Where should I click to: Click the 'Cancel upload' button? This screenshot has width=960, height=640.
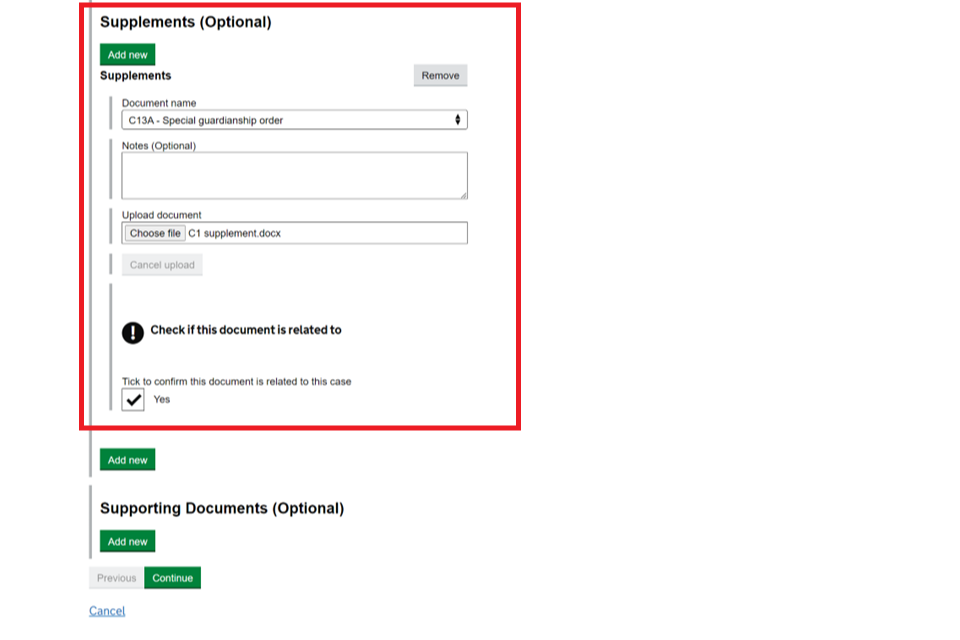coord(162,265)
